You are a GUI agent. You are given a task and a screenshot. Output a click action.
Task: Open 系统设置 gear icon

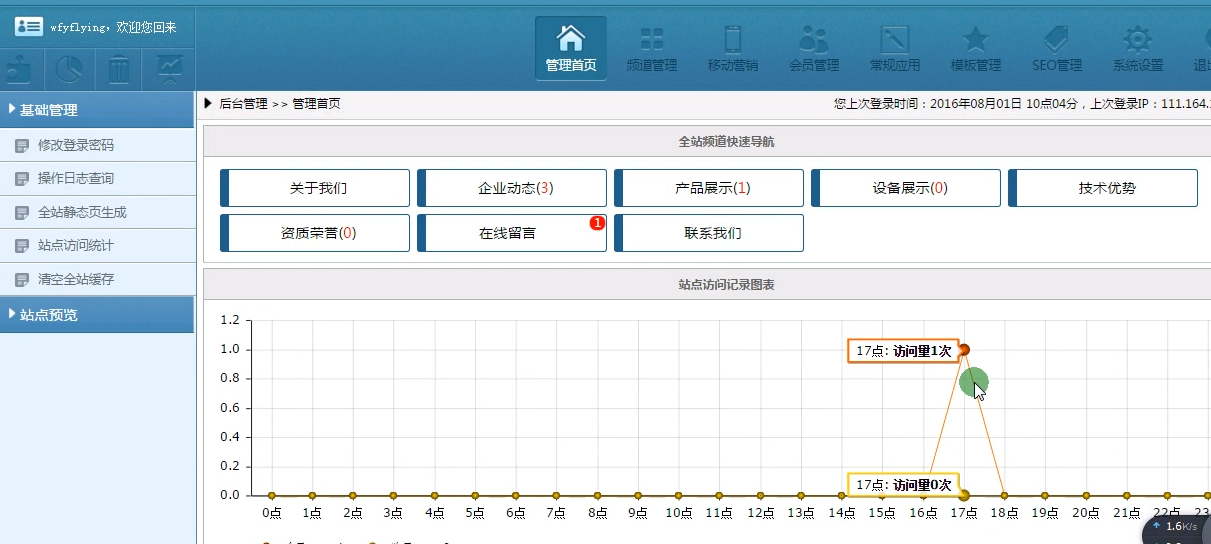1137,40
